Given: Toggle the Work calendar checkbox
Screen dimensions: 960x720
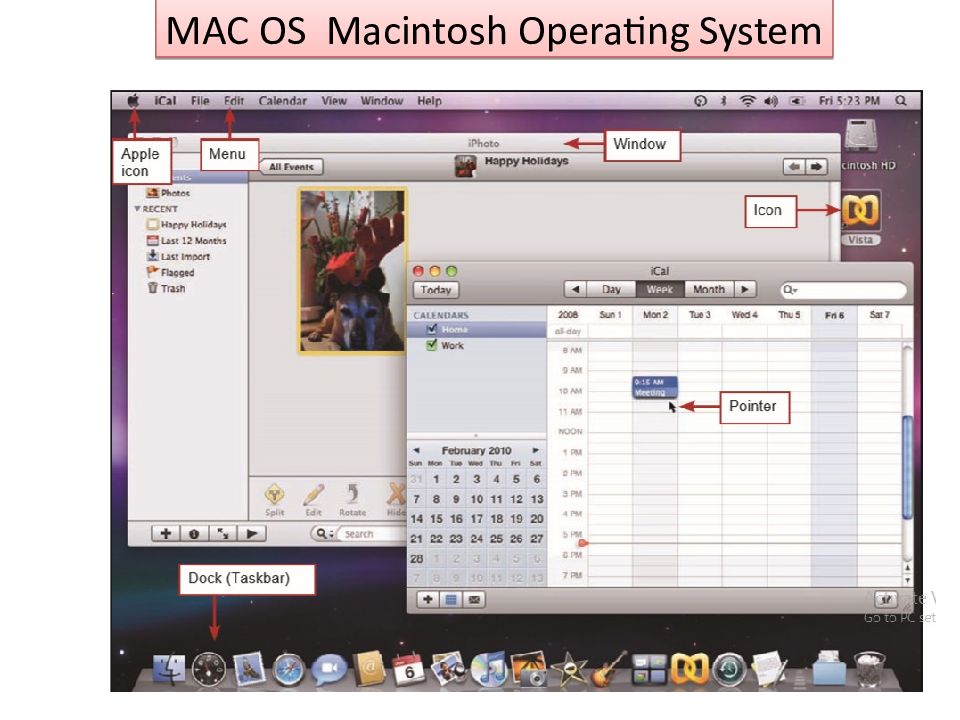Looking at the screenshot, I should [x=432, y=345].
